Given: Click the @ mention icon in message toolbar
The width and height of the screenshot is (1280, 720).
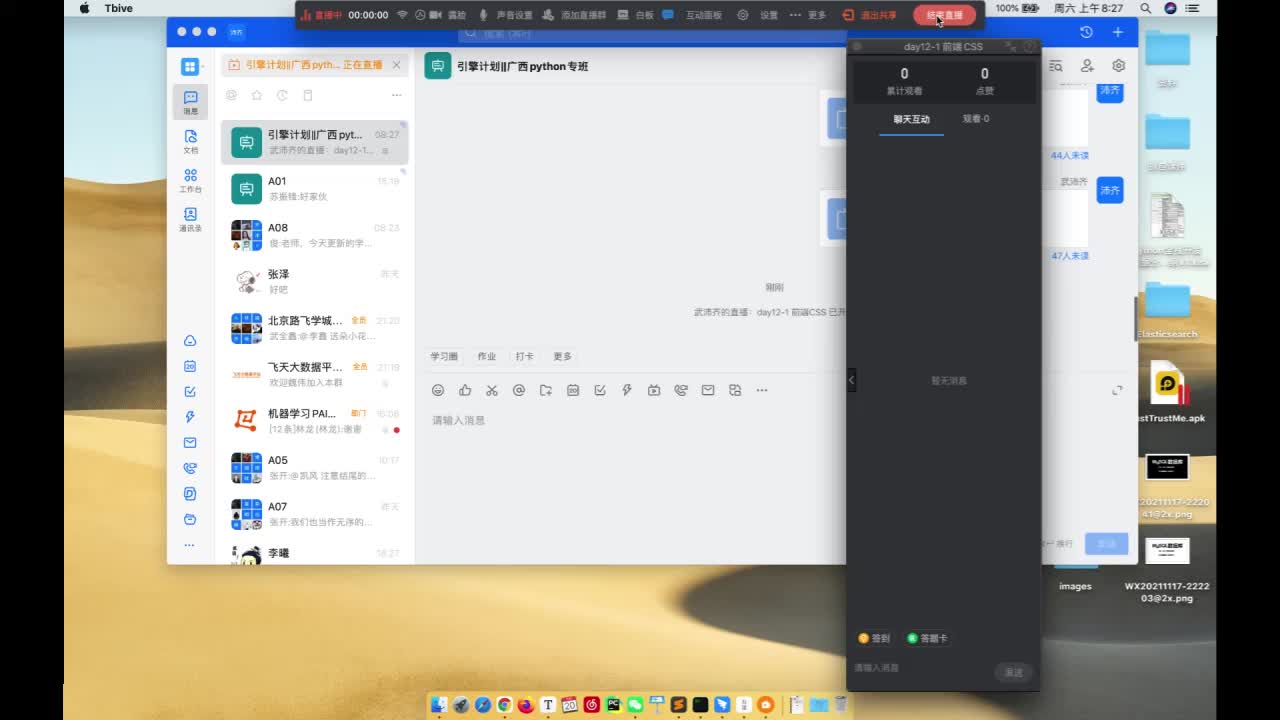Looking at the screenshot, I should coord(519,390).
